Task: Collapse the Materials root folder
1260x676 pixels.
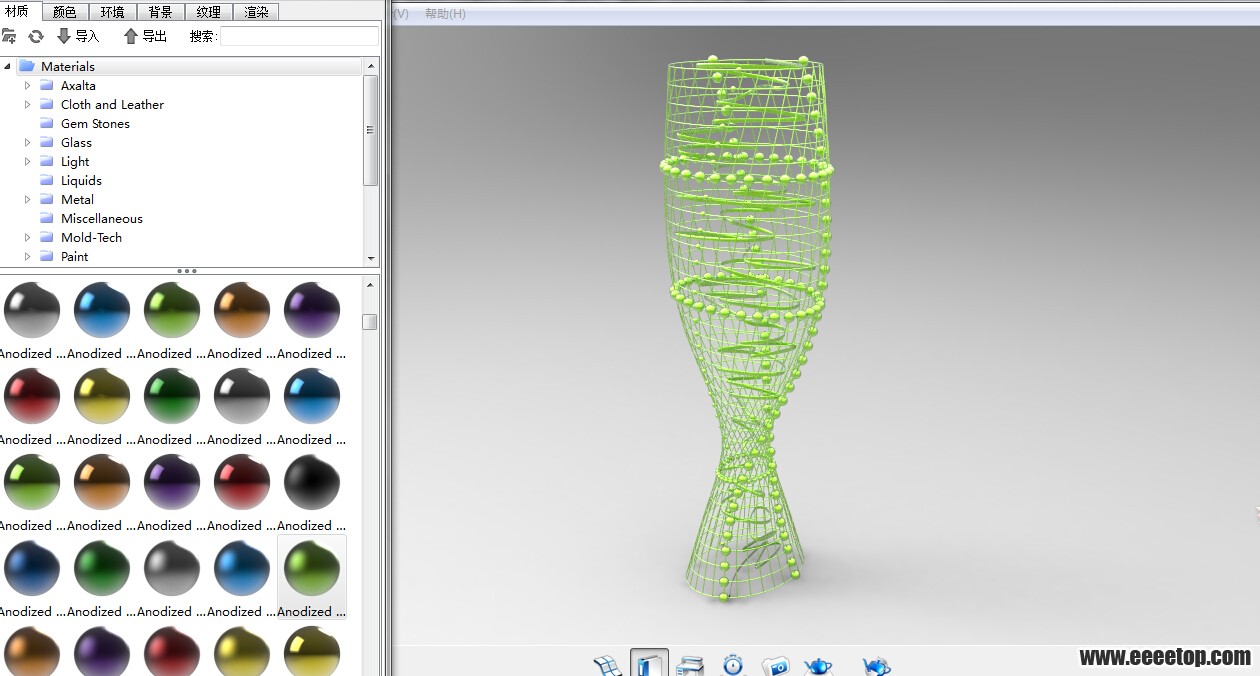Action: (x=8, y=66)
